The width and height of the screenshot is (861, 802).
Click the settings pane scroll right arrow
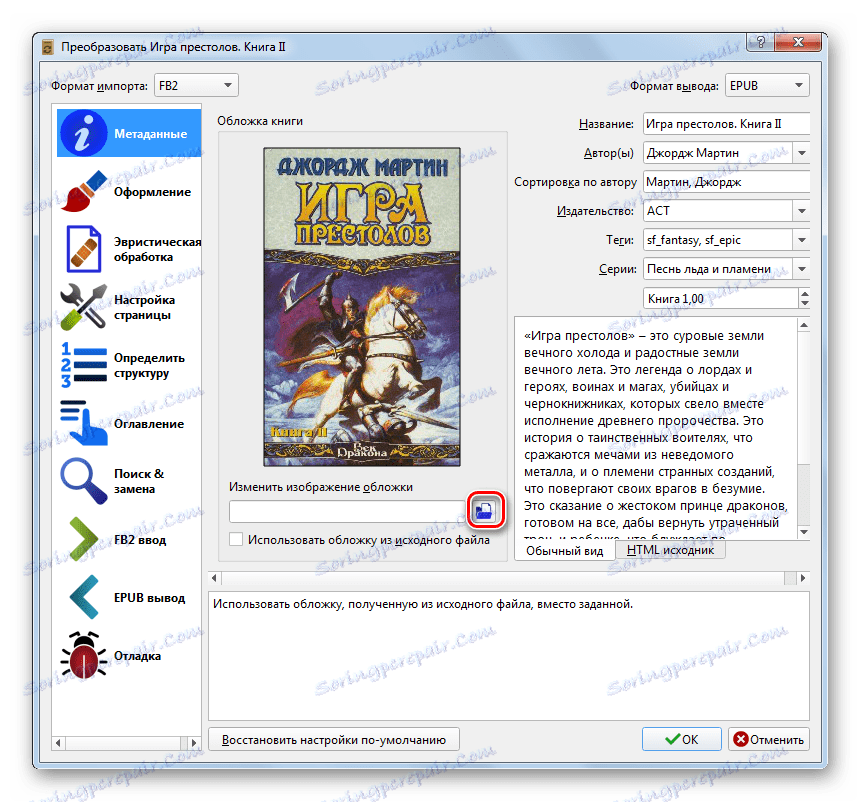[803, 577]
